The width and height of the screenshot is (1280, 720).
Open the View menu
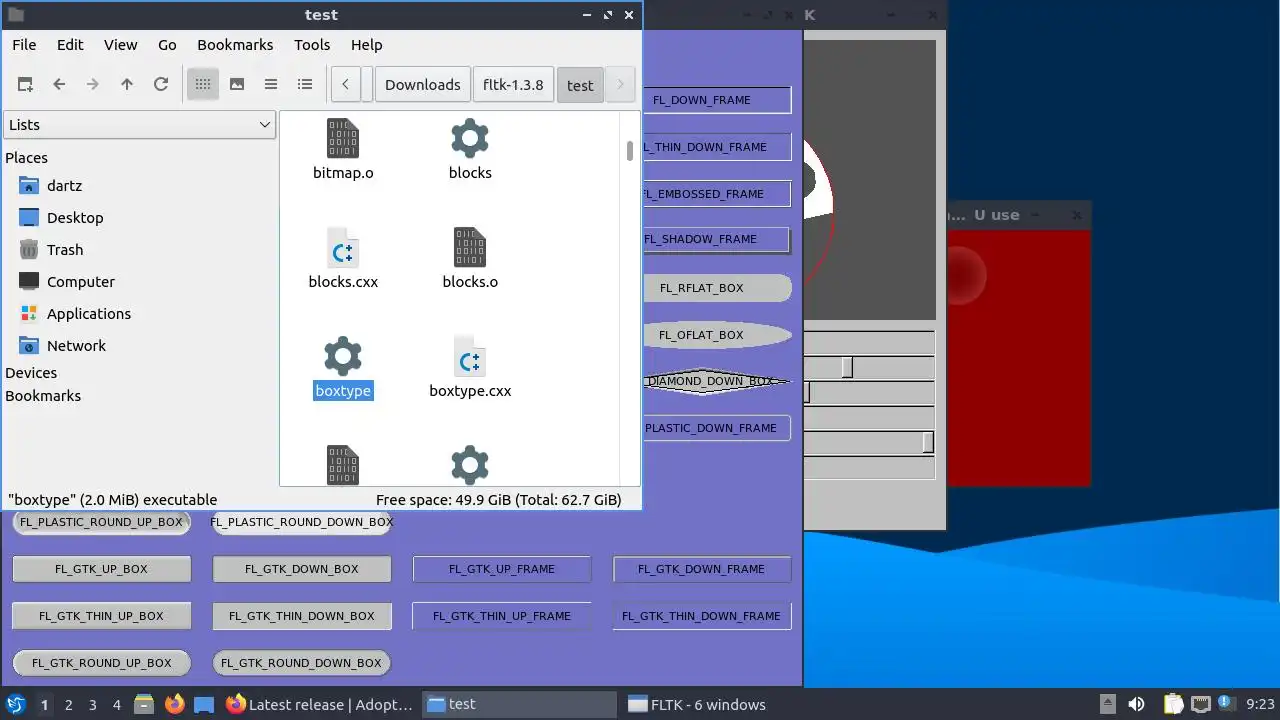pos(121,45)
